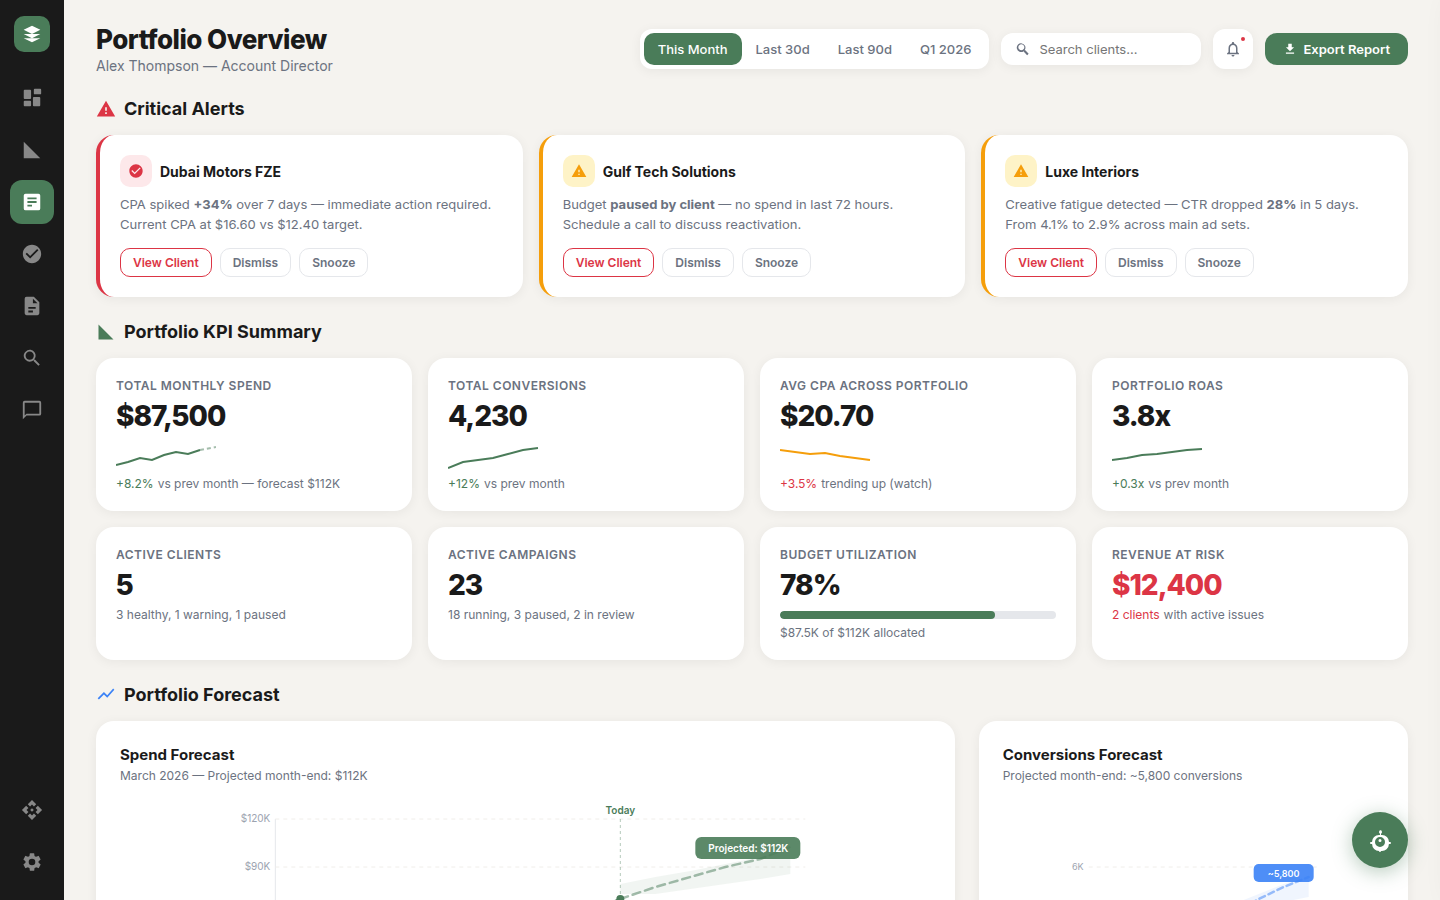This screenshot has height=900, width=1440.
Task: Click 'Alex Thompson — Account Director' subtitle
Action: (214, 66)
